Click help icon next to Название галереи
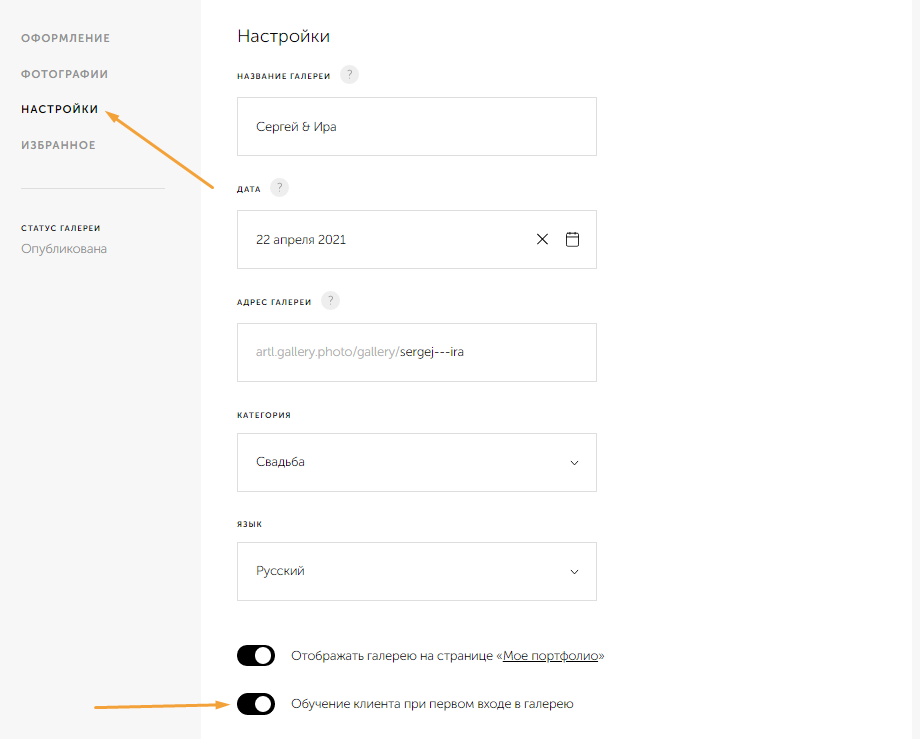The height and width of the screenshot is (739, 920). point(349,75)
